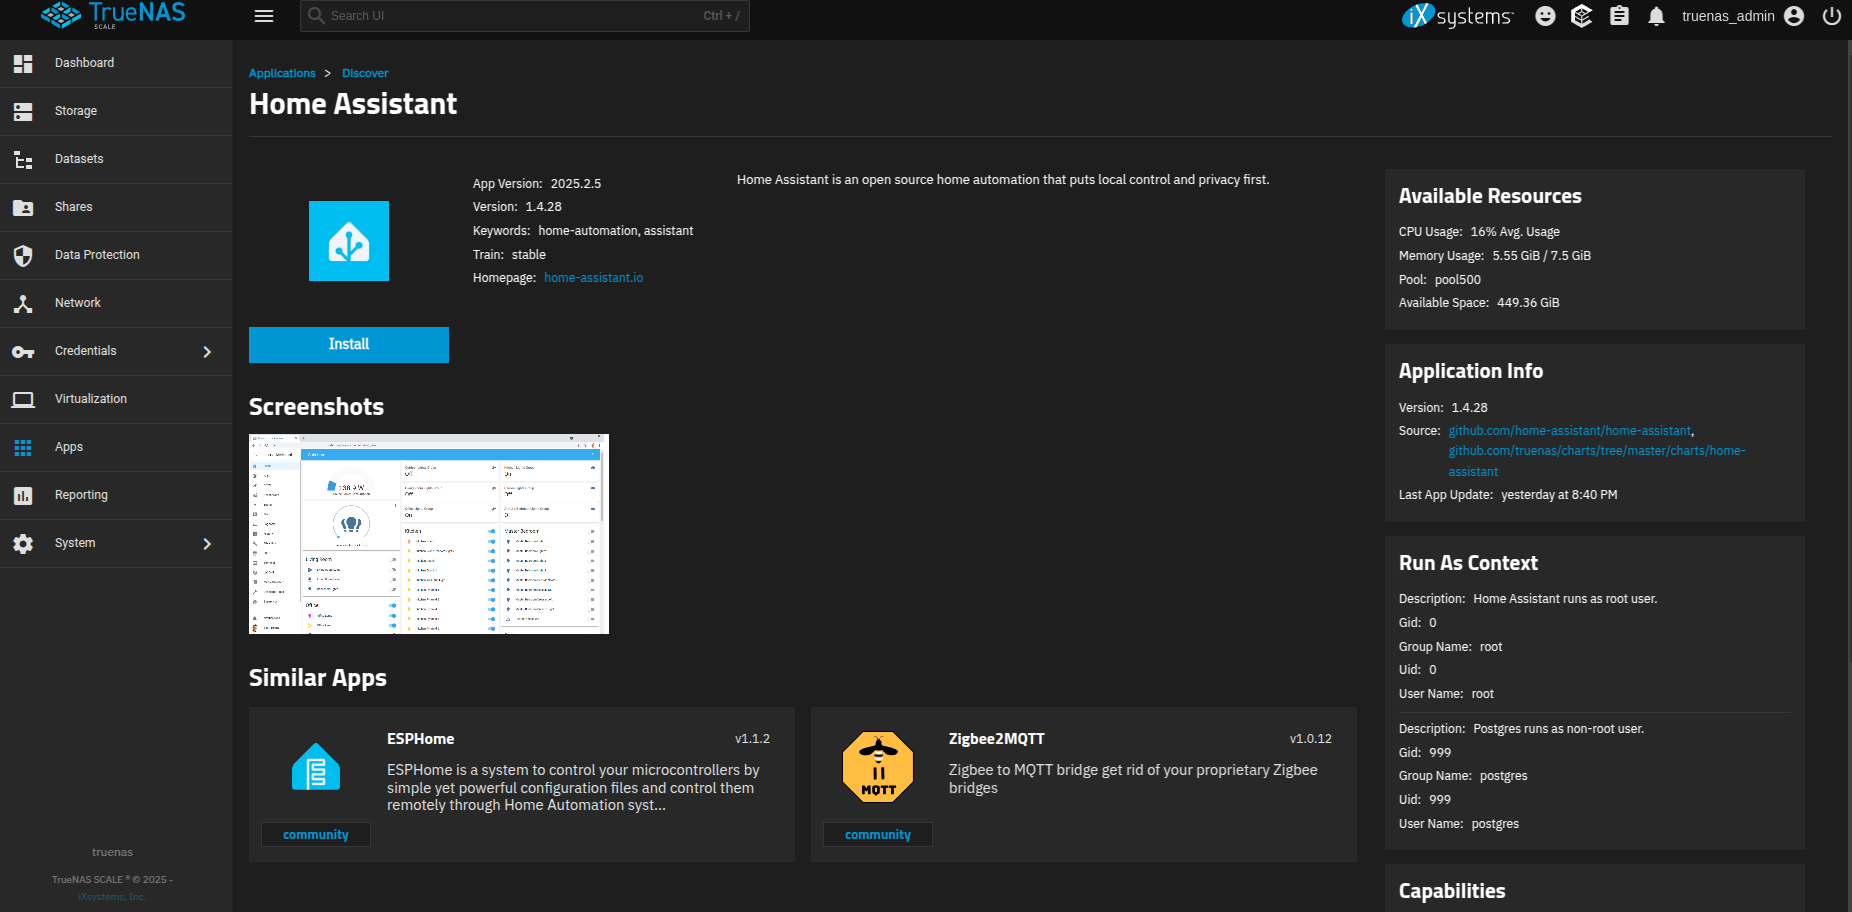This screenshot has height=912, width=1852.
Task: Open the home-assistant.io homepage link
Action: point(593,278)
